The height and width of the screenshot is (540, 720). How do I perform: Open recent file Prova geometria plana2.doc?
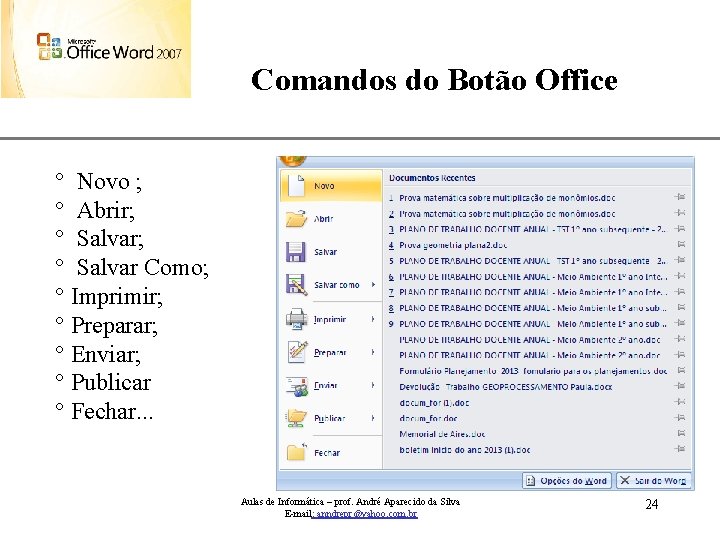(x=453, y=245)
